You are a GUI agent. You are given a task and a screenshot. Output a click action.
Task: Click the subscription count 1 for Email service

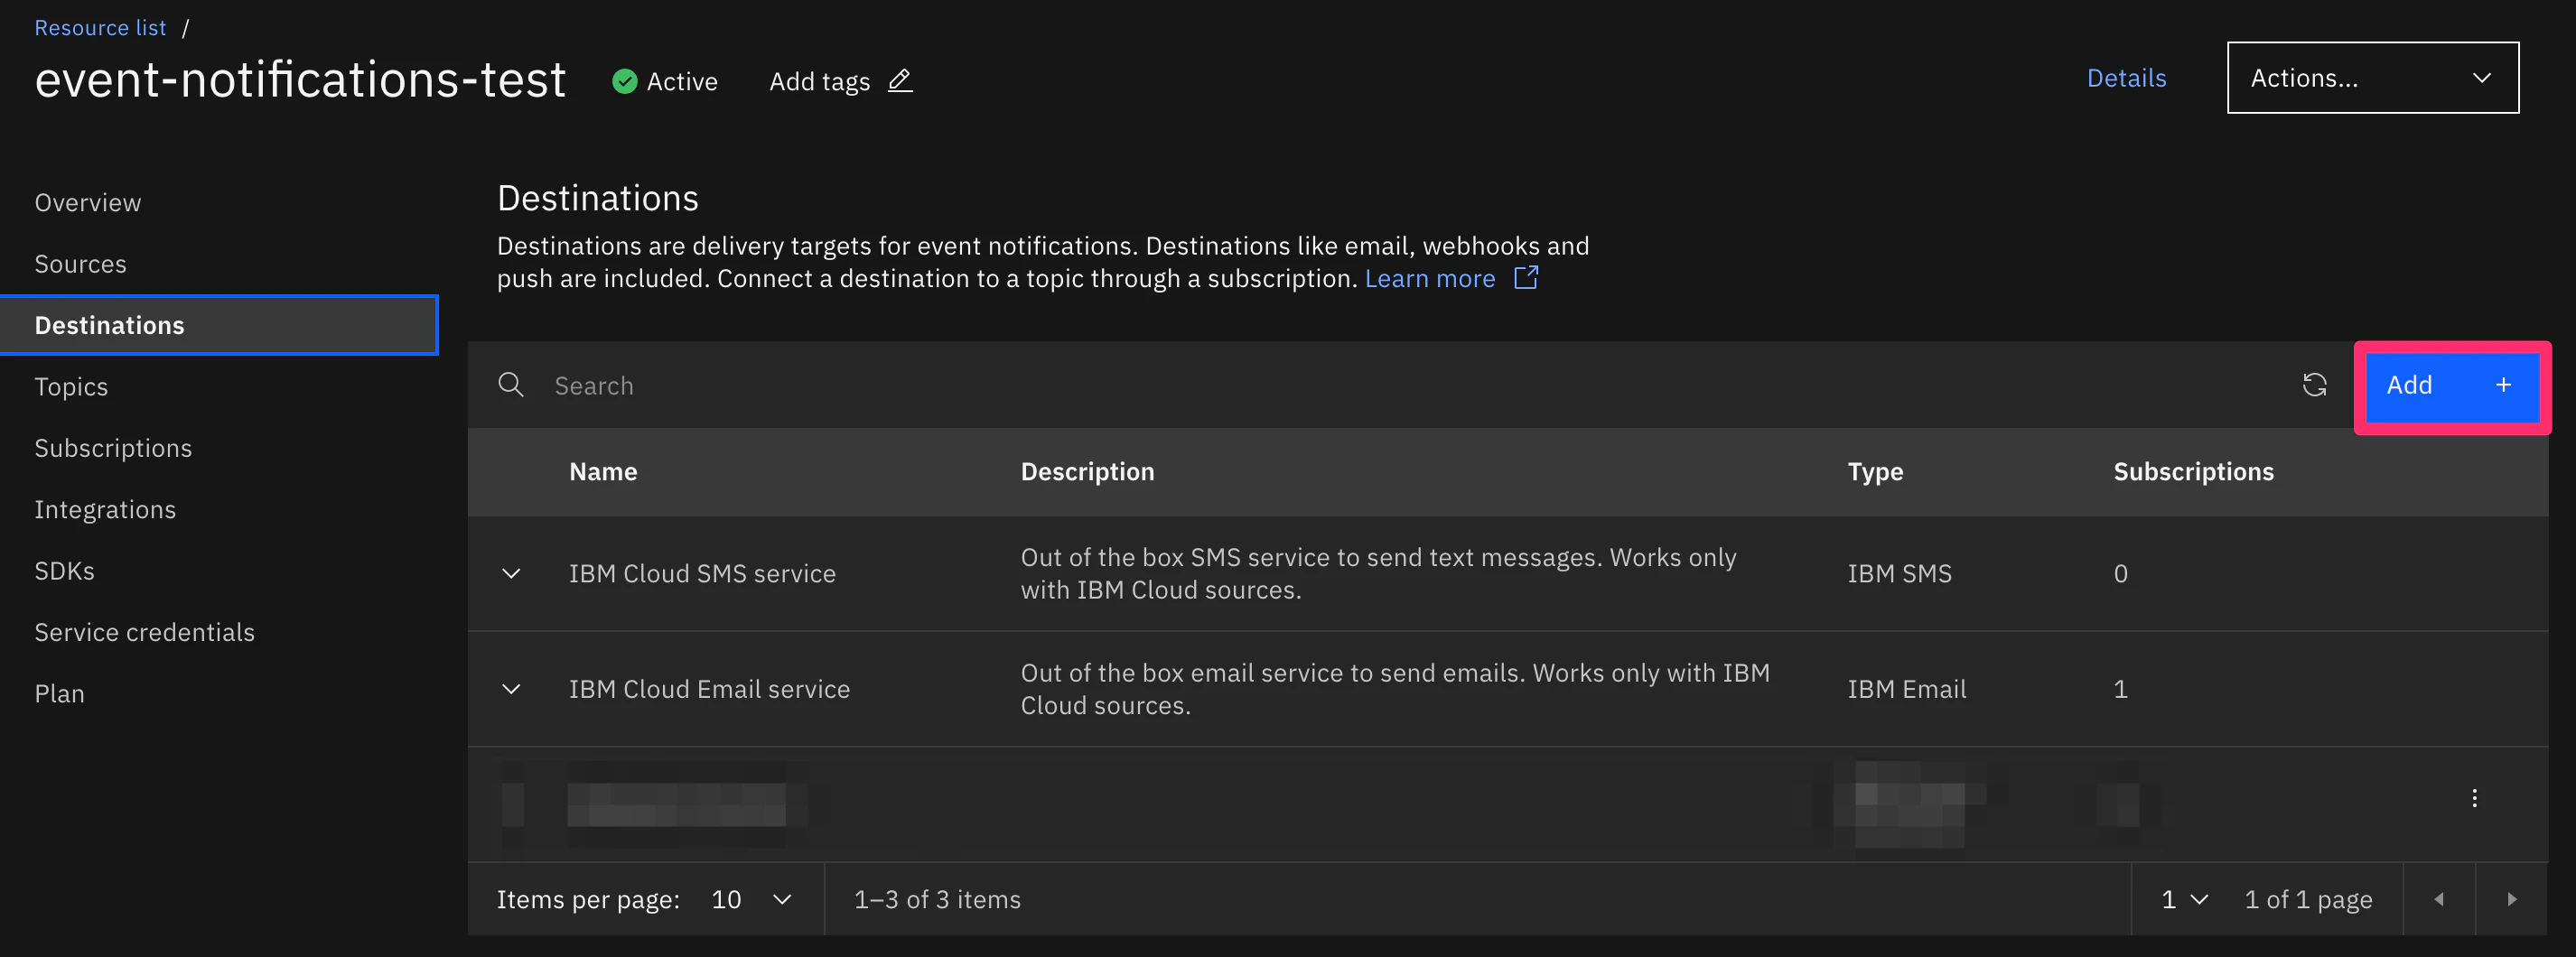click(x=2120, y=689)
